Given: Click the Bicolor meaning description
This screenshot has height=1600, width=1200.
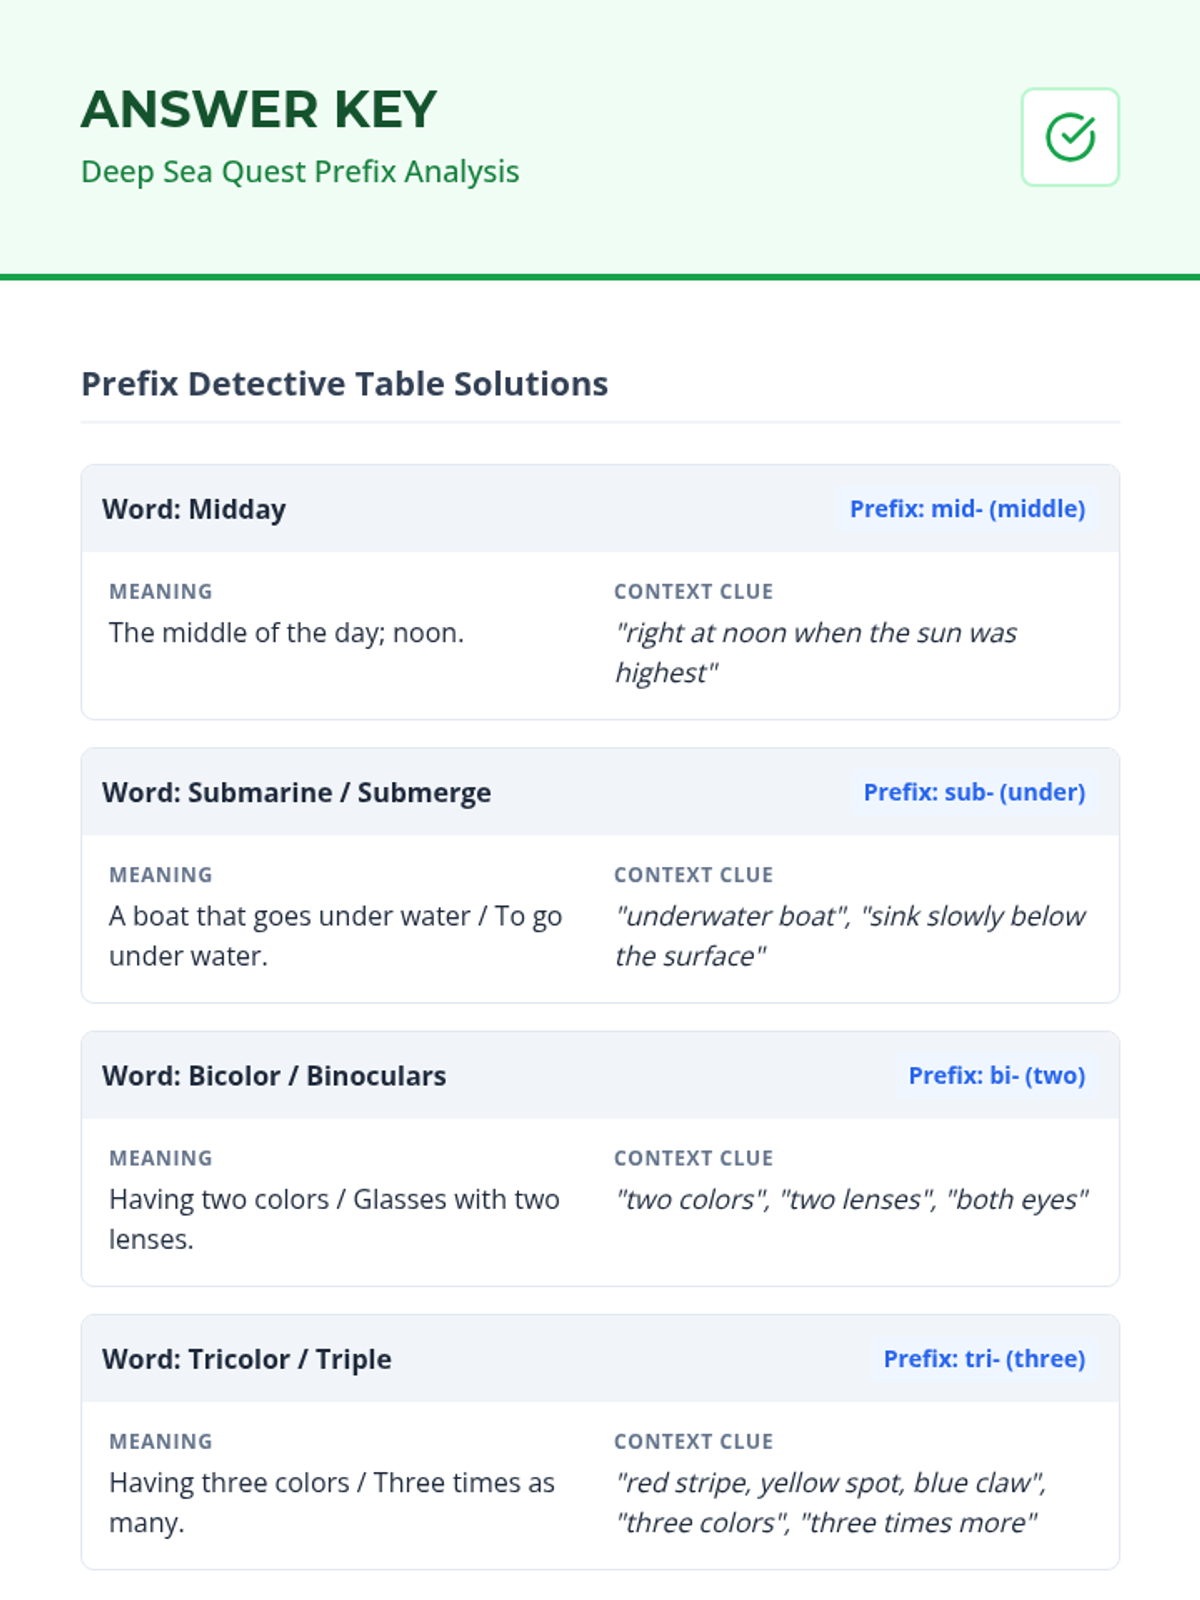Looking at the screenshot, I should click(x=334, y=1218).
